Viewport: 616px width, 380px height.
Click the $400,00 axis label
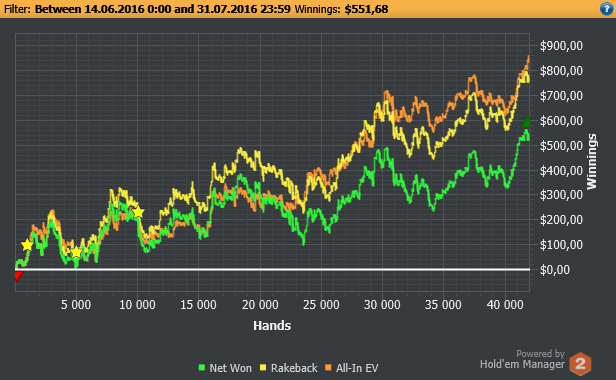(x=561, y=170)
